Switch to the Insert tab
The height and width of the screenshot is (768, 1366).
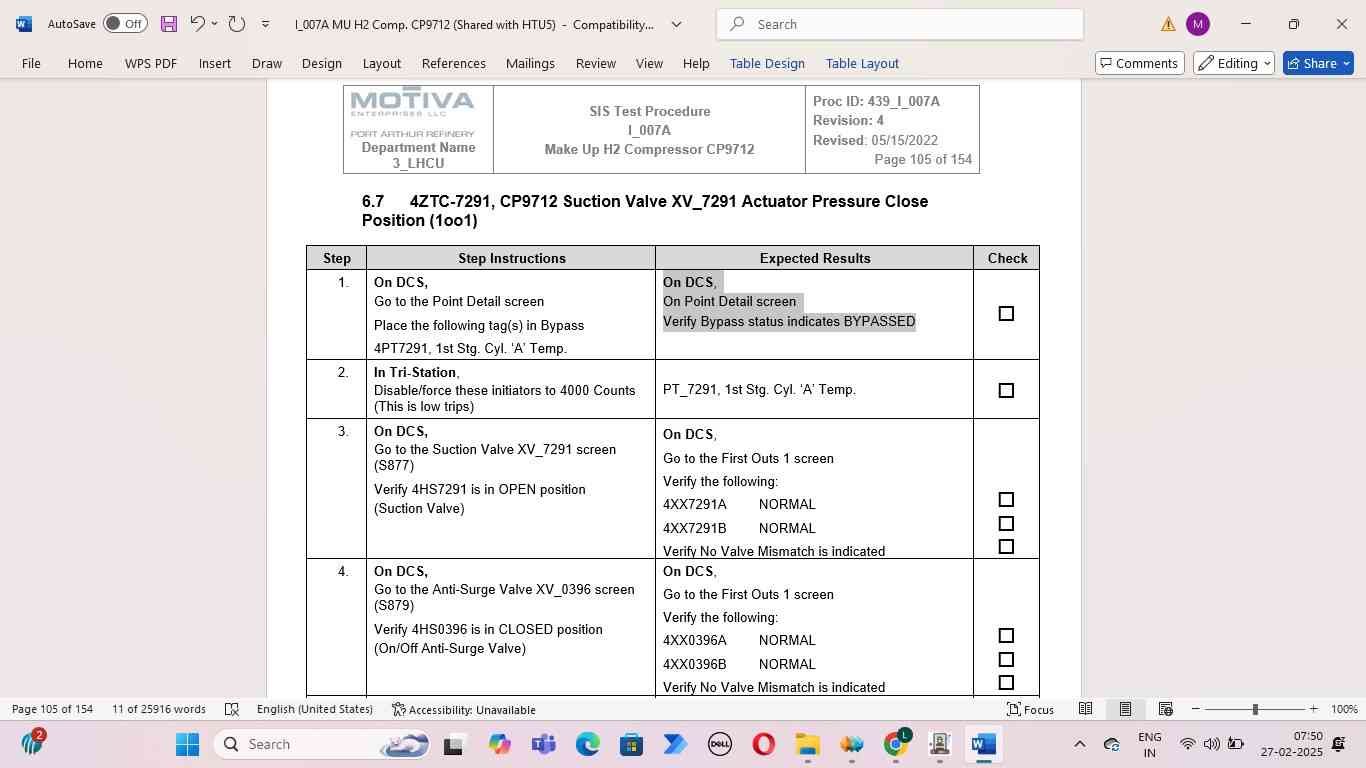[x=215, y=63]
